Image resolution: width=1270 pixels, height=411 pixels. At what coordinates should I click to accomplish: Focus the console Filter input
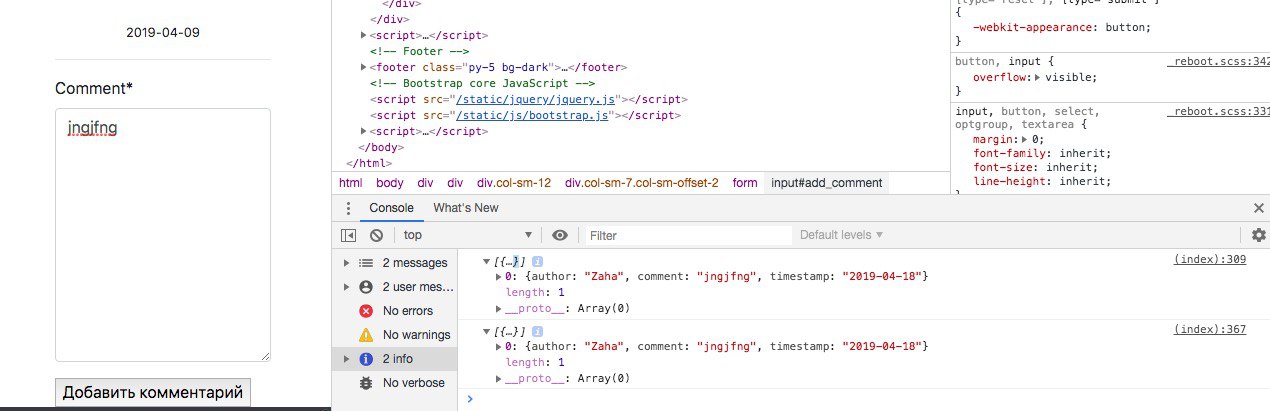pos(687,235)
